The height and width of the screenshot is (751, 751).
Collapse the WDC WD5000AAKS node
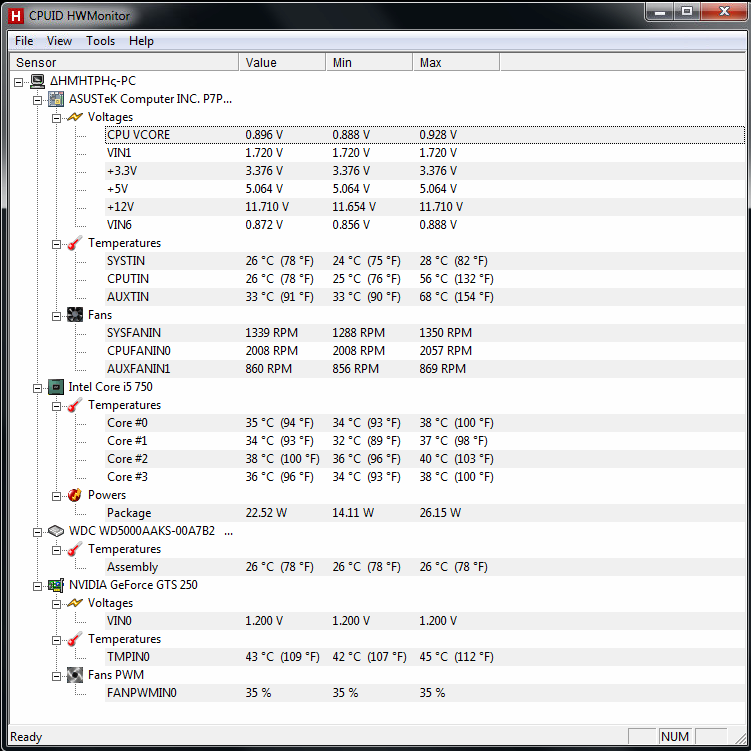pos(37,532)
